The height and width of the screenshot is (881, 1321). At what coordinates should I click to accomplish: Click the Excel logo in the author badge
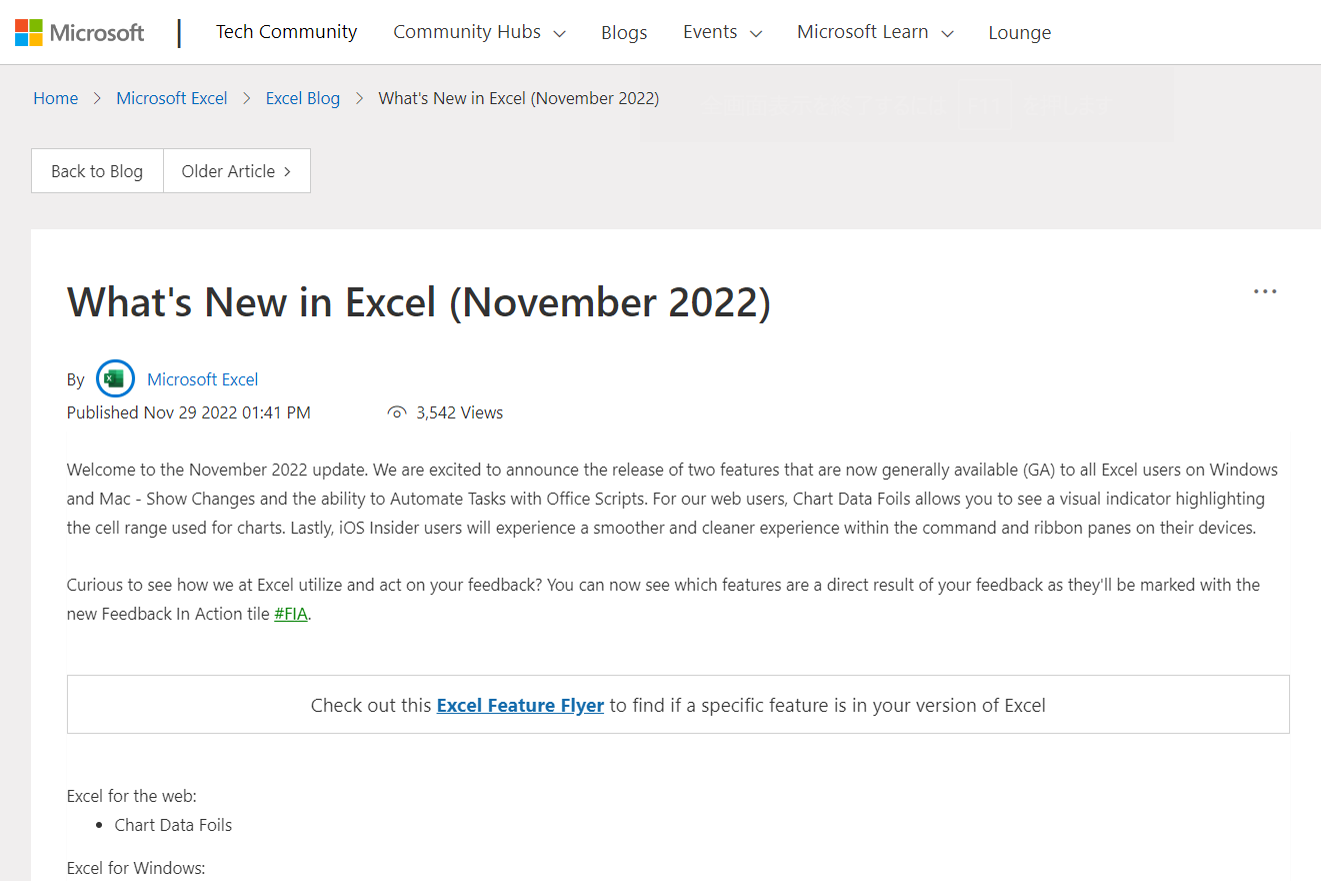tap(115, 378)
